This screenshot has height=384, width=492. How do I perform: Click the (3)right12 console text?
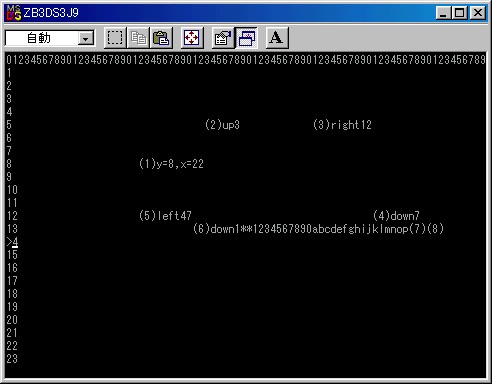(x=342, y=125)
